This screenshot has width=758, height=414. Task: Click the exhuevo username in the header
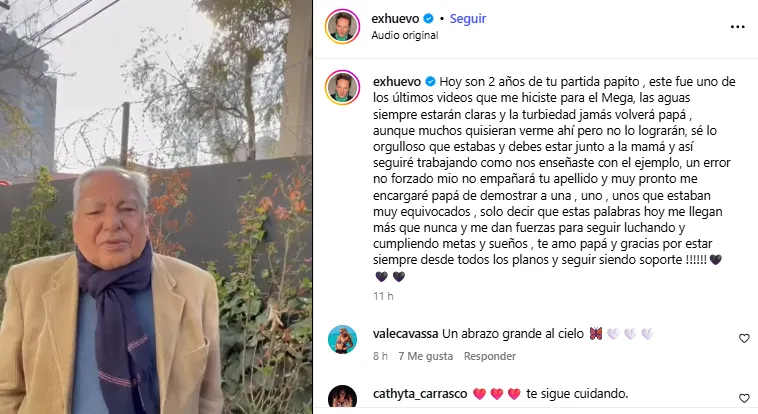pyautogui.click(x=395, y=19)
